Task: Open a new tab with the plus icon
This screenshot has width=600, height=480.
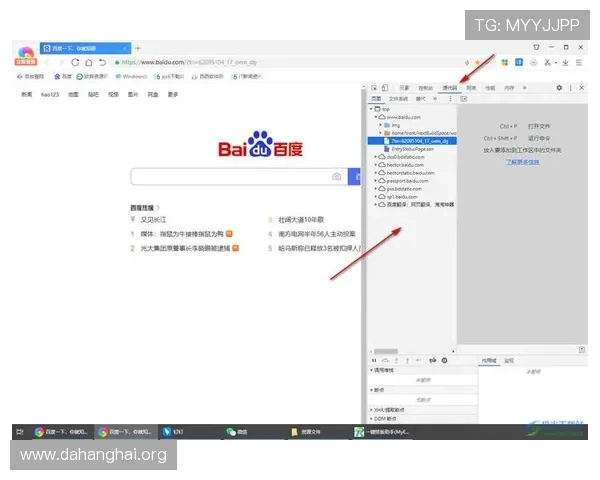Action: 138,48
